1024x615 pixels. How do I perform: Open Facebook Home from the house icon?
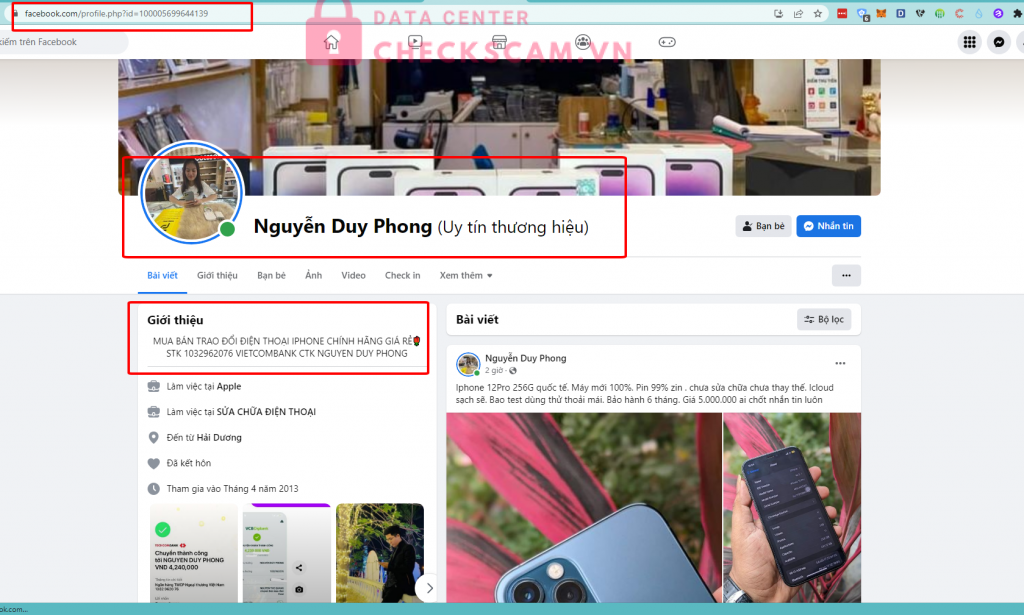(x=332, y=42)
